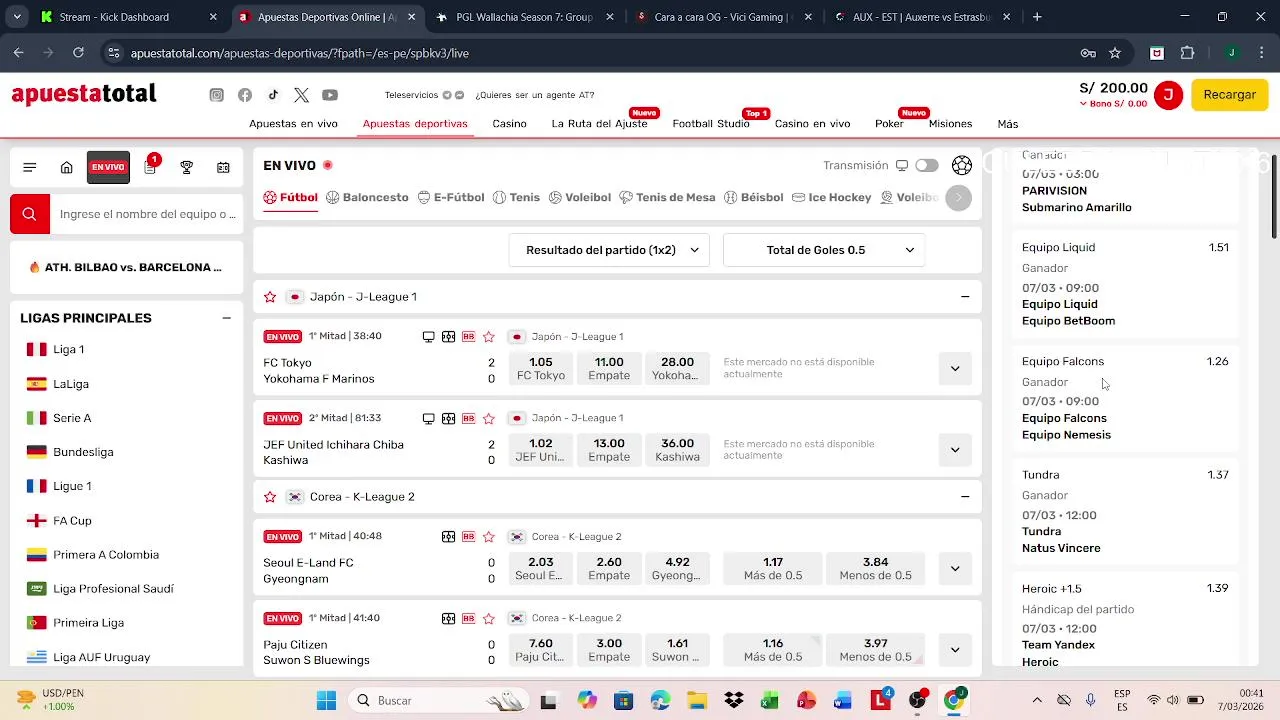The height and width of the screenshot is (720, 1280).
Task: Open the bet slip icon with badge
Action: (150, 166)
